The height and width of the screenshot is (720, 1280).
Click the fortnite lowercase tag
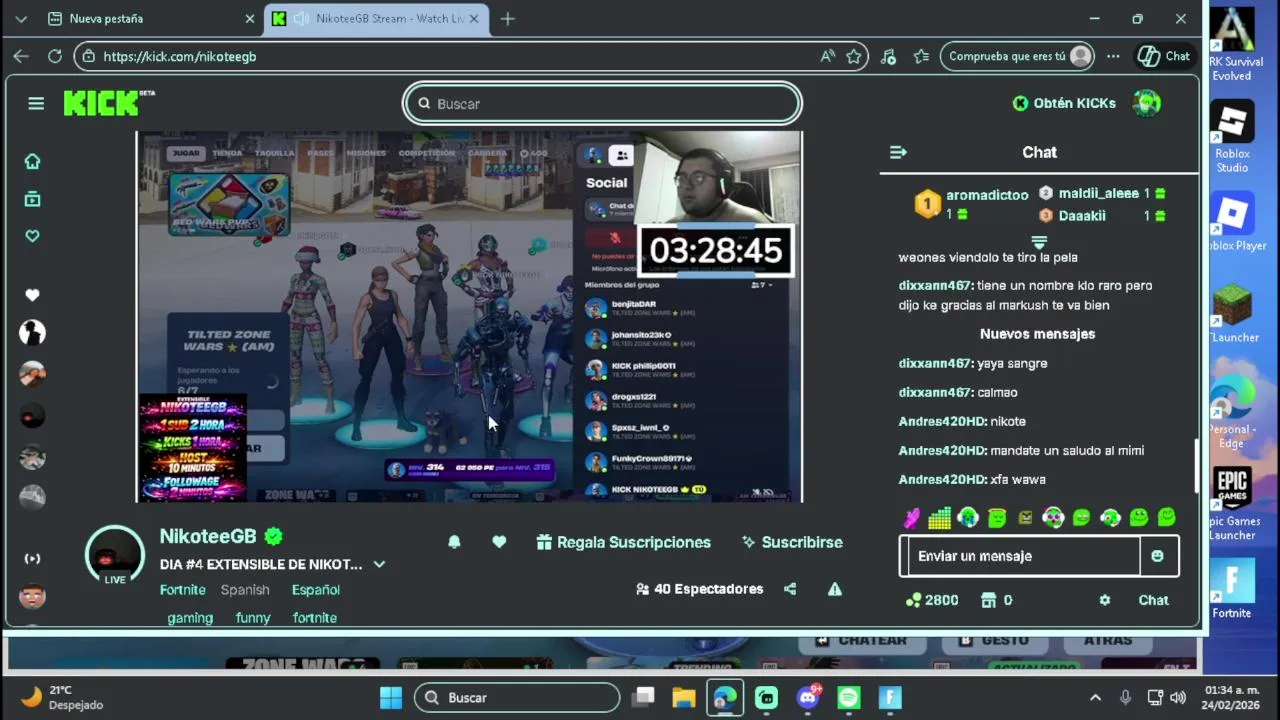[315, 618]
